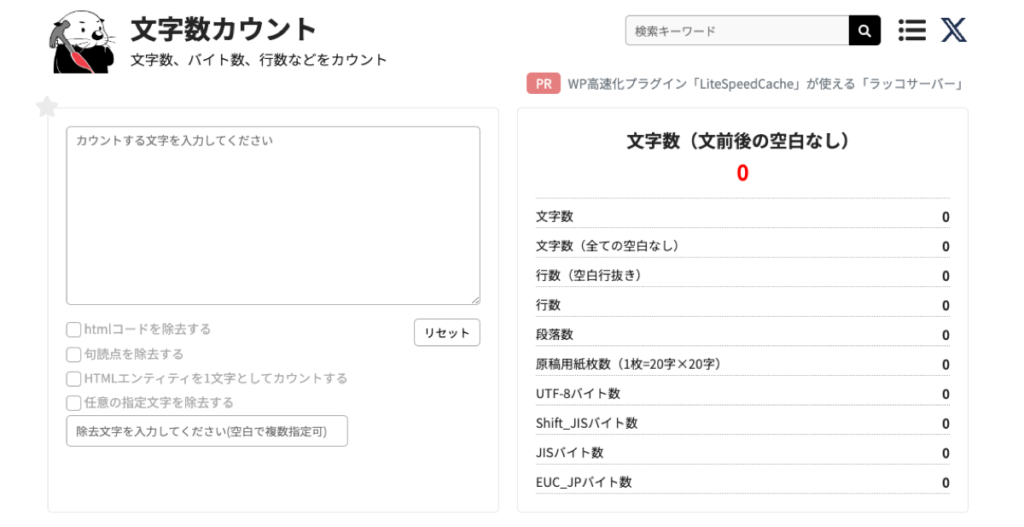Open the LiteSpeedCache ラッコサーバー ad link
Screen dimensions: 1024x527
click(765, 84)
